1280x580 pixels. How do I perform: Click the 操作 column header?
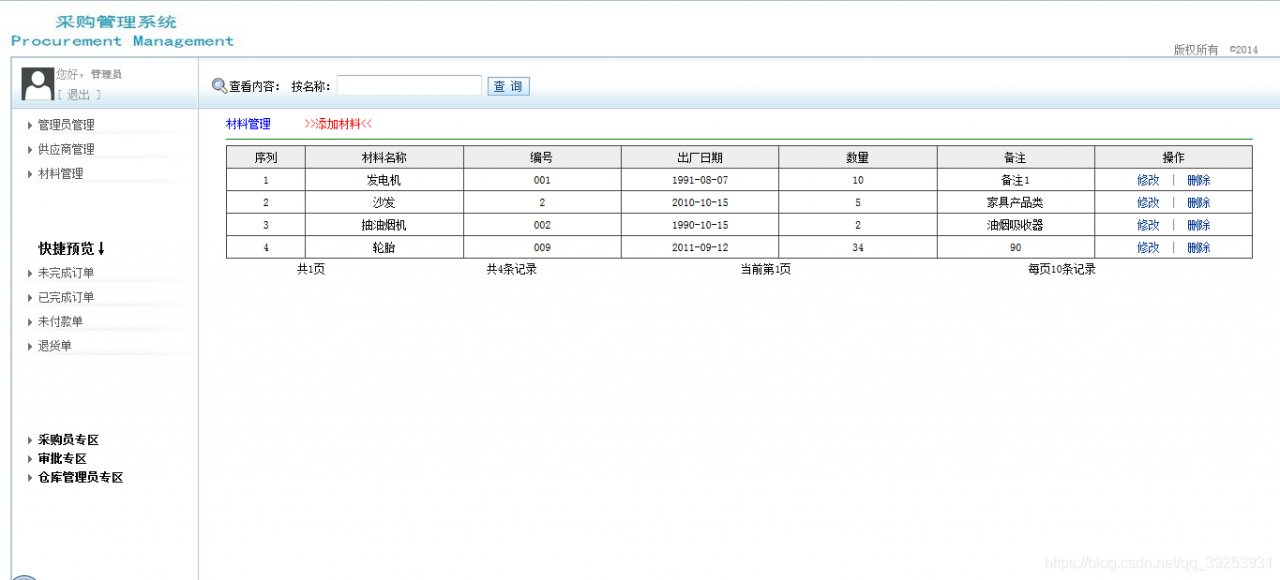(x=1173, y=157)
